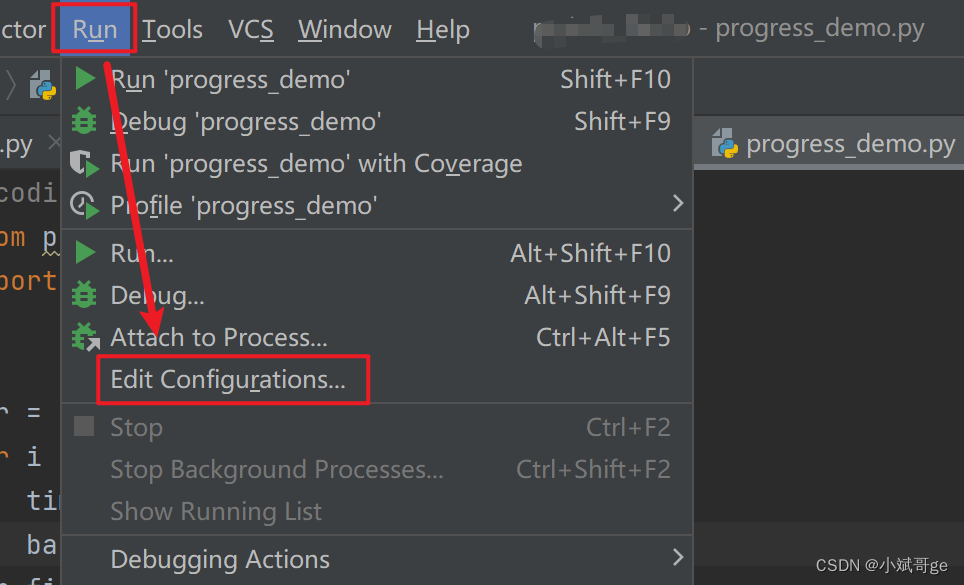Viewport: 964px width, 585px height.
Task: Click the green play icon beside Run...
Action: pos(86,253)
